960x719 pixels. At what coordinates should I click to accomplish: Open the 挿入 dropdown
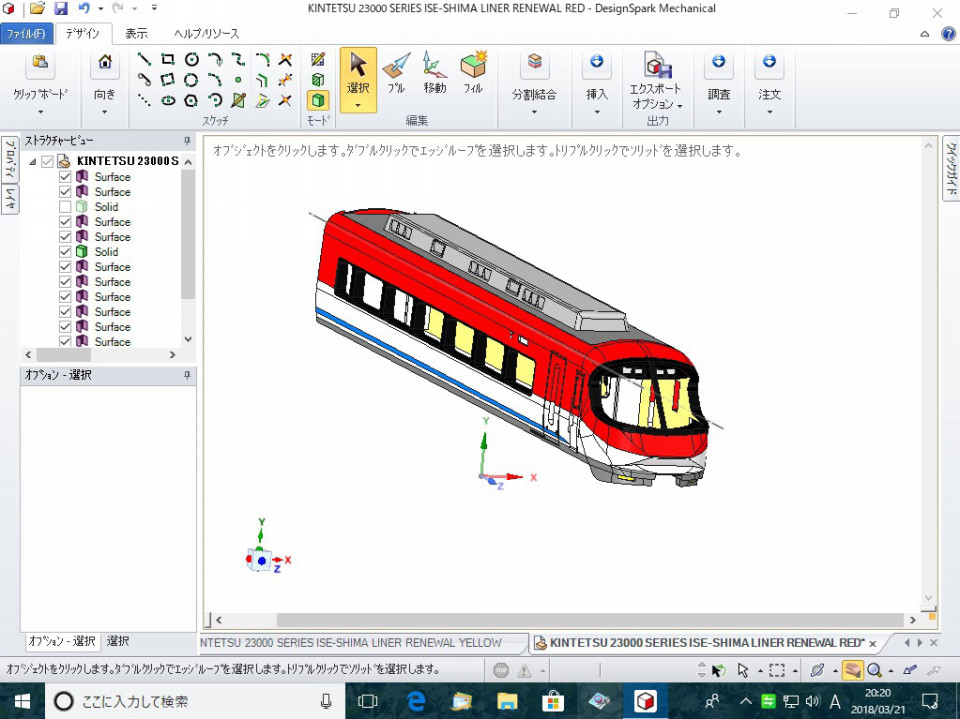[597, 112]
